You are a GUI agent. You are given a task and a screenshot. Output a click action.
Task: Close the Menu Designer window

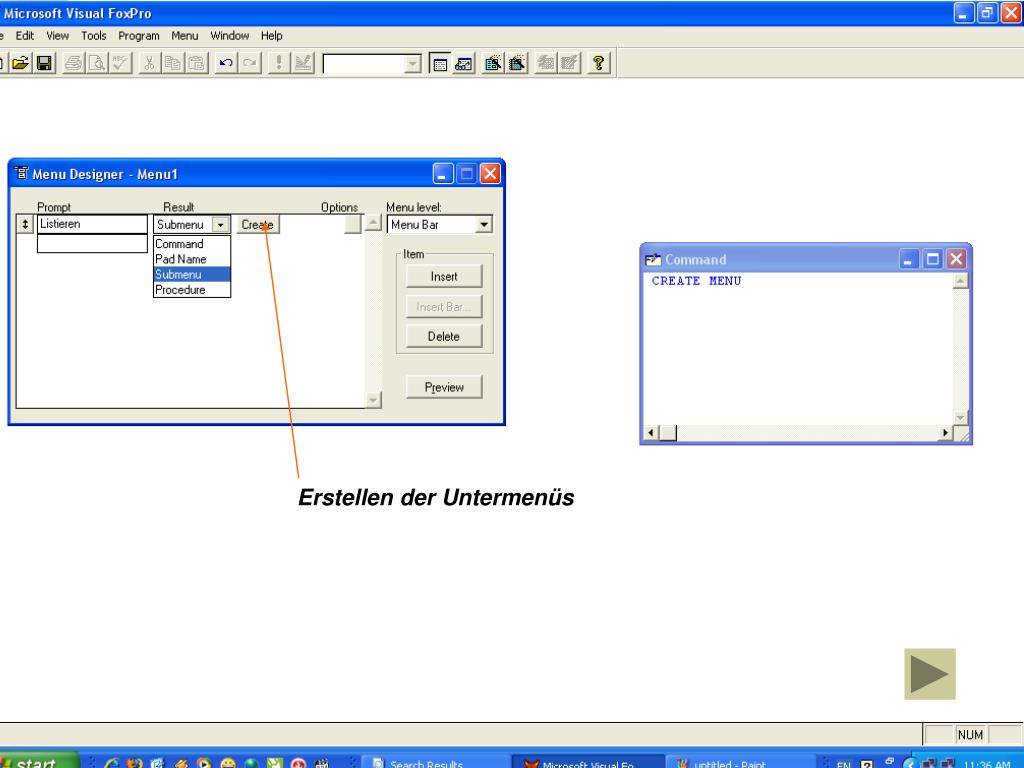pos(490,174)
